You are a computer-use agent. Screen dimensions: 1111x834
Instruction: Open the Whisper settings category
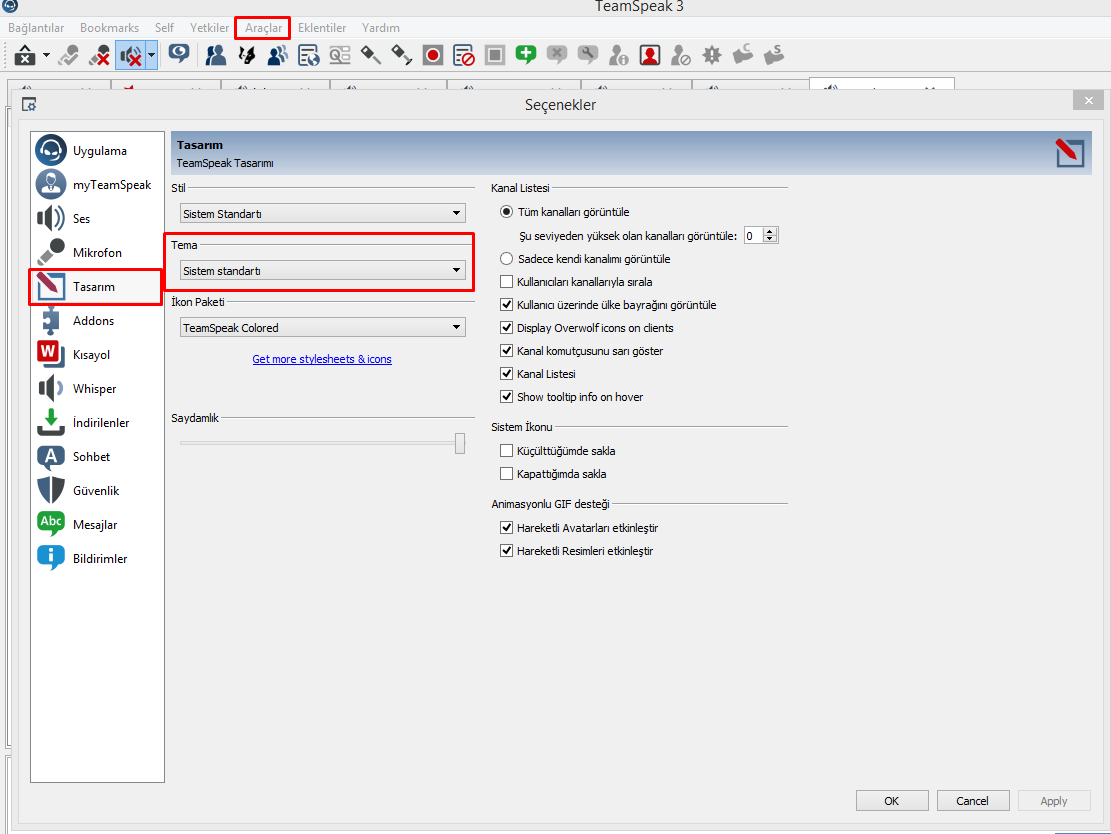(x=97, y=388)
